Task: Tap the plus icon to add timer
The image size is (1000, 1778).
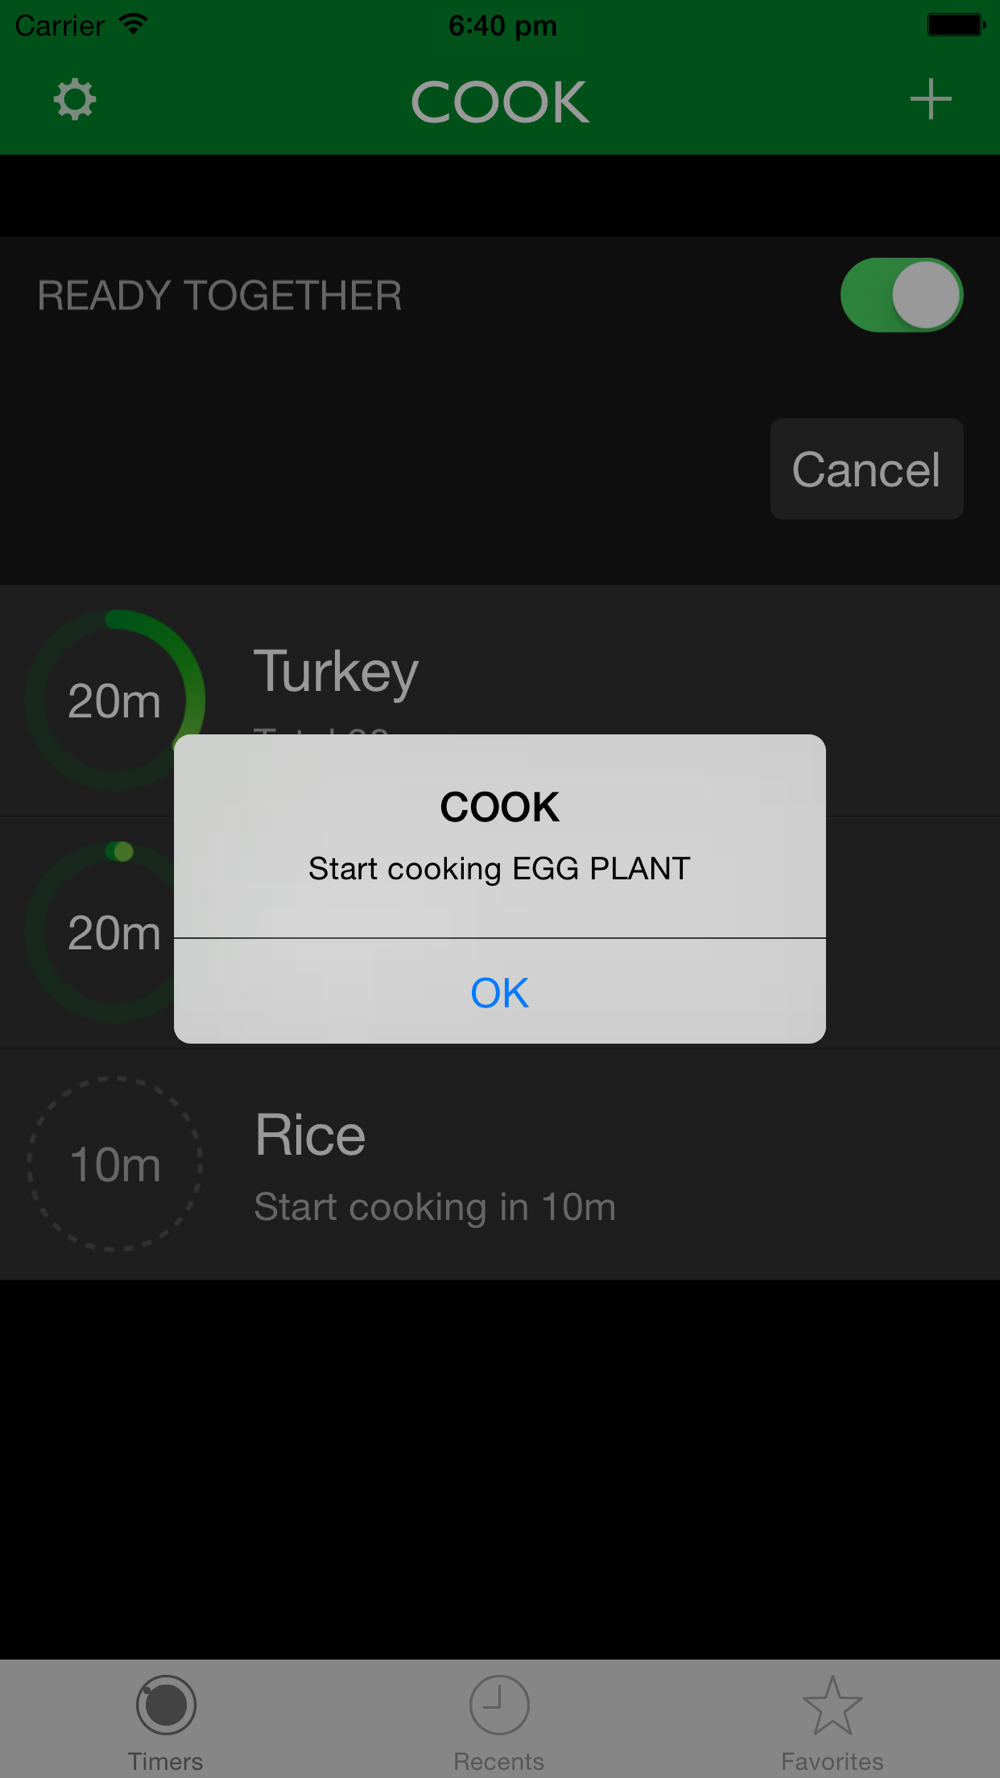Action: click(x=930, y=99)
